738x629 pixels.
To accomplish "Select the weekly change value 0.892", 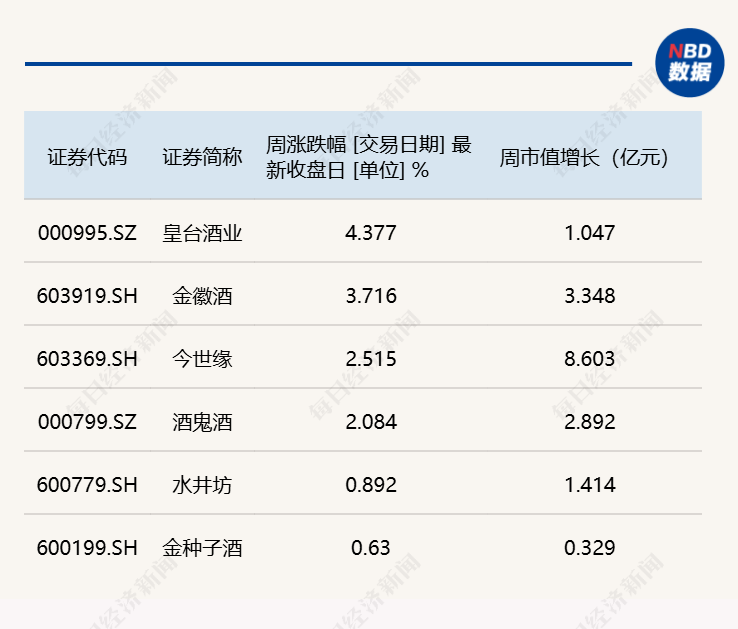I will point(371,485).
